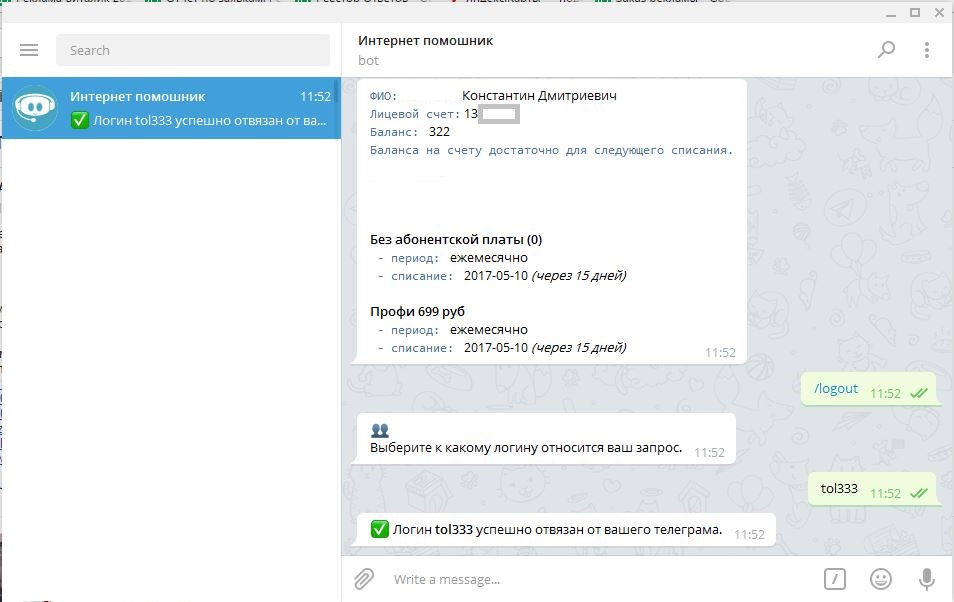Open the emoji smiley picker

click(880, 579)
